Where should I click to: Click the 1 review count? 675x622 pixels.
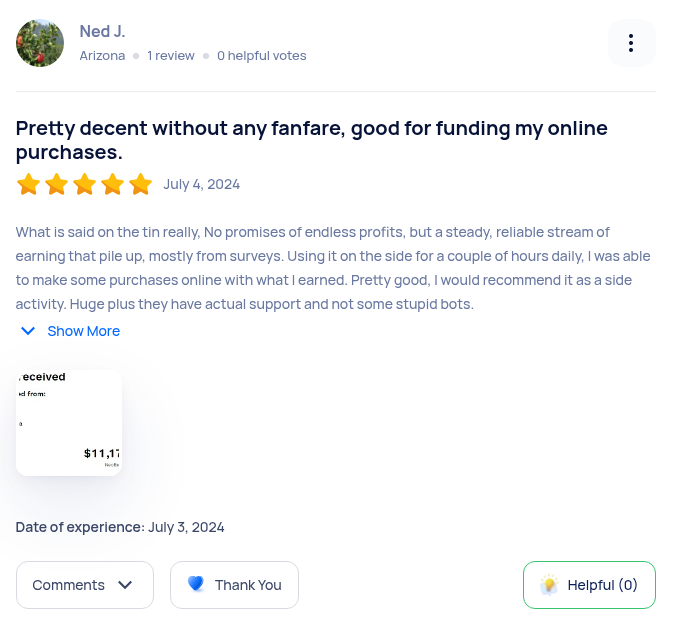pos(171,56)
